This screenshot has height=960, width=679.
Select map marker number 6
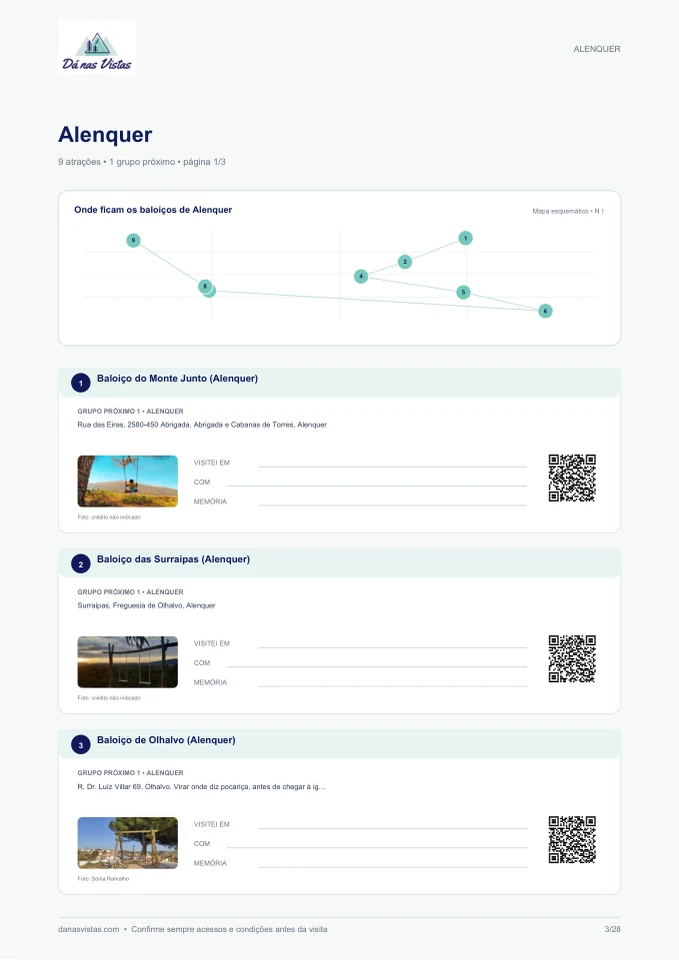pos(545,311)
